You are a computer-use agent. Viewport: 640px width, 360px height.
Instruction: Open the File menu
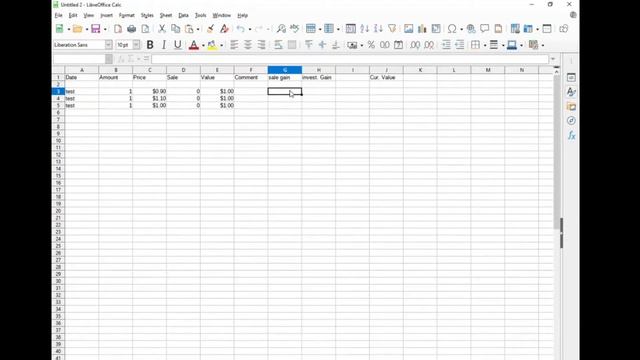pos(59,16)
